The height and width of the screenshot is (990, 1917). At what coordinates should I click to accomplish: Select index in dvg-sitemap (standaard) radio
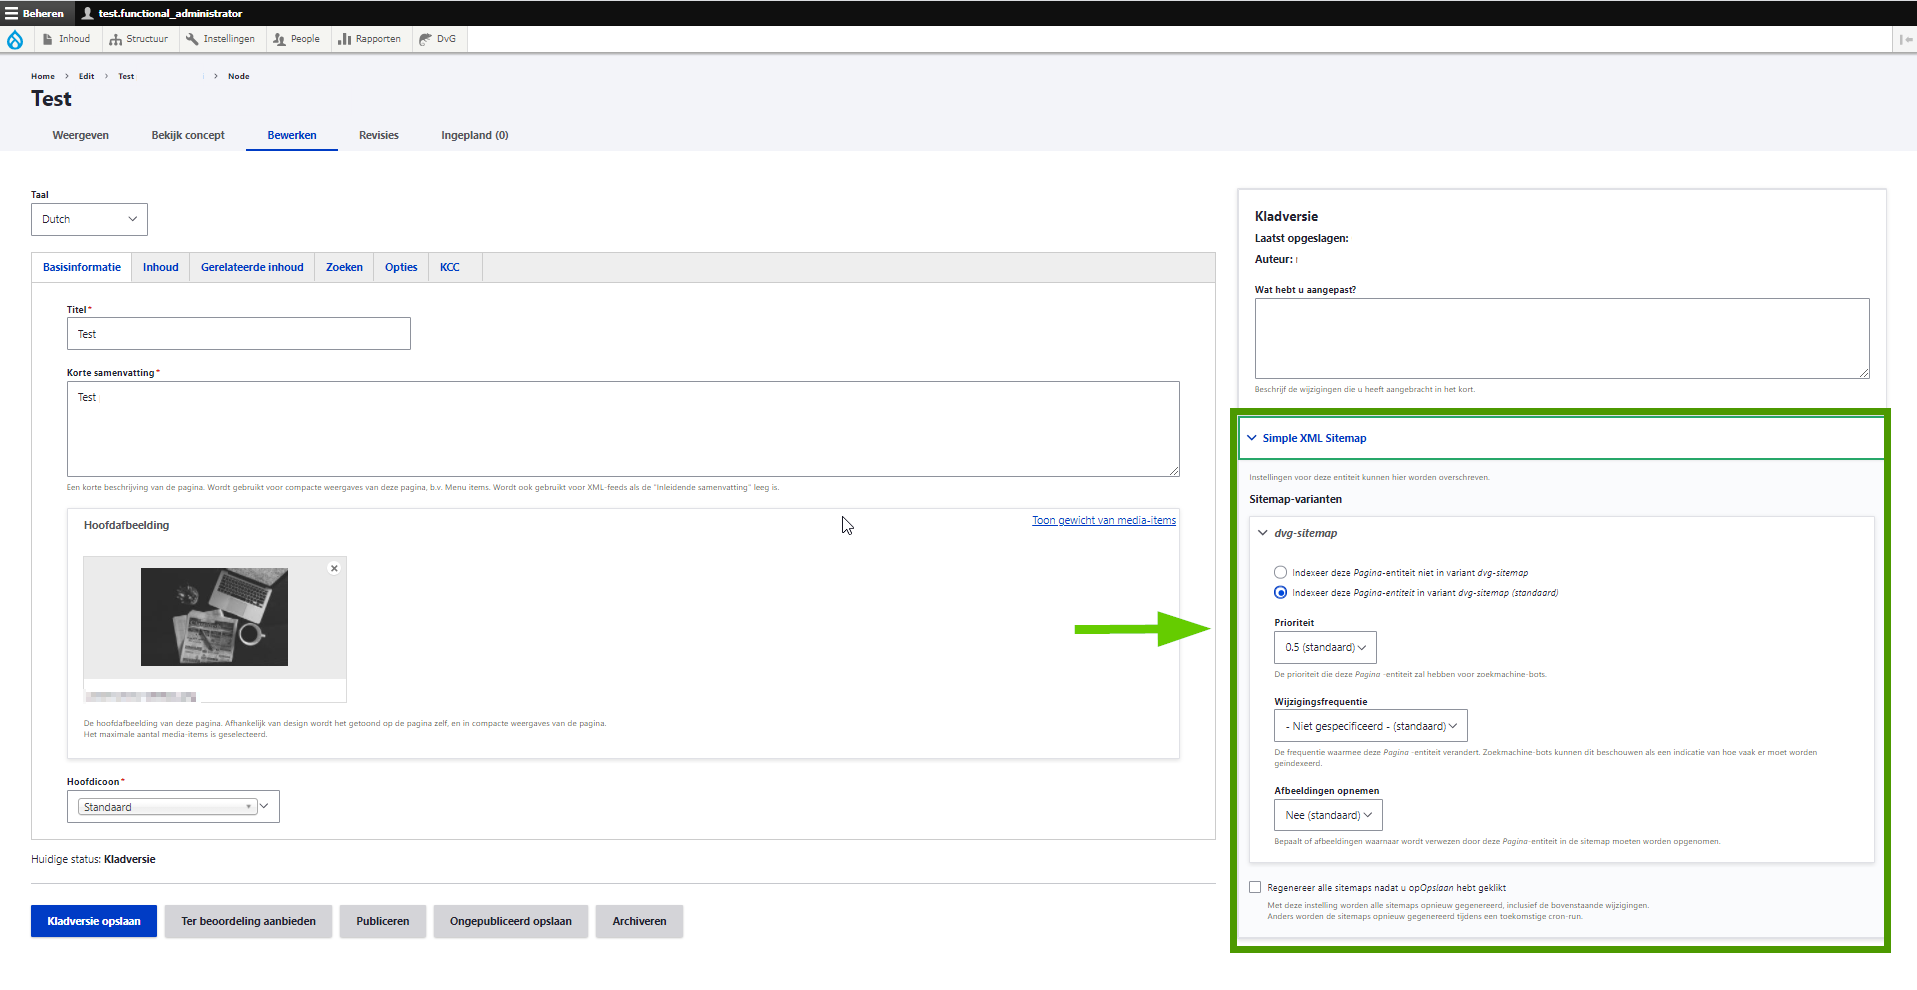point(1280,593)
